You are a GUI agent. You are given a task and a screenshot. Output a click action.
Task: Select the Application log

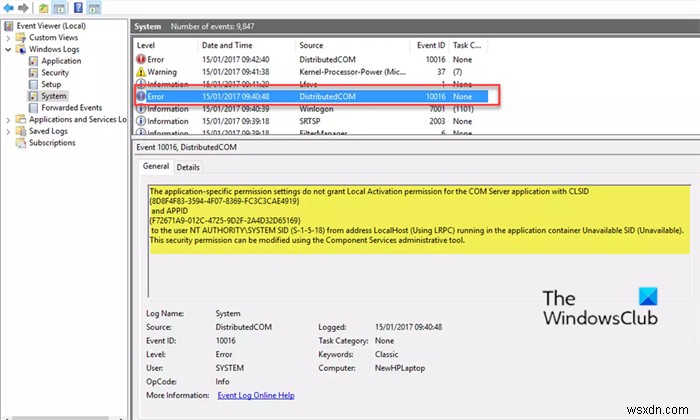point(61,61)
